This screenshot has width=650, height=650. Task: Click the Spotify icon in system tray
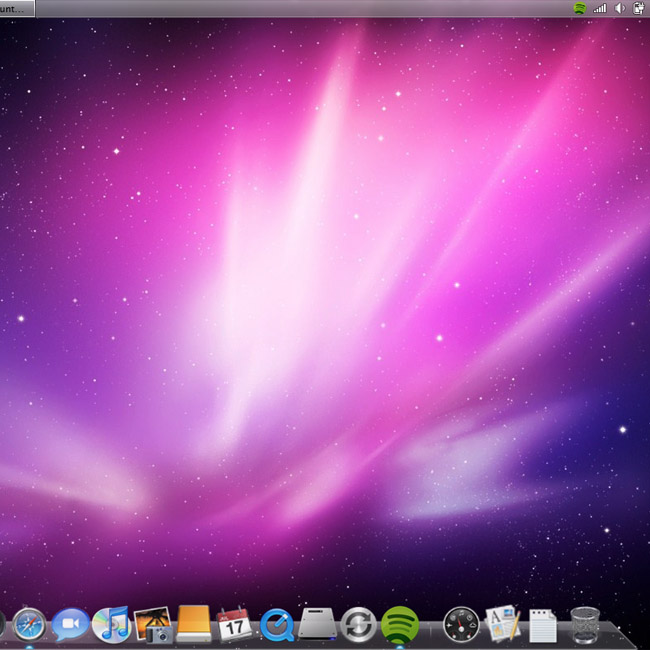(x=580, y=8)
